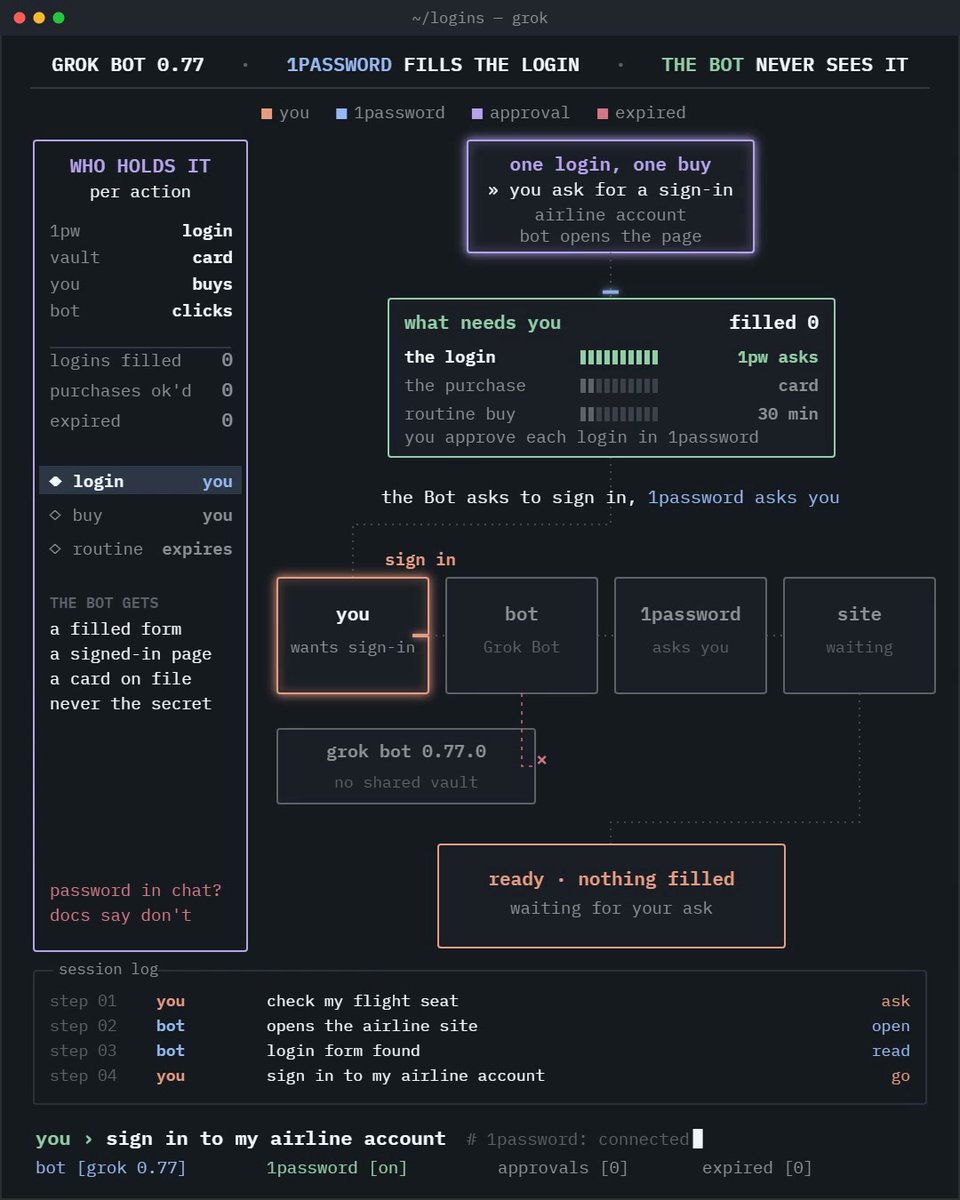Click "THE BOT NEVER SEES IT" in the header
The width and height of the screenshot is (960, 1200).
(785, 65)
